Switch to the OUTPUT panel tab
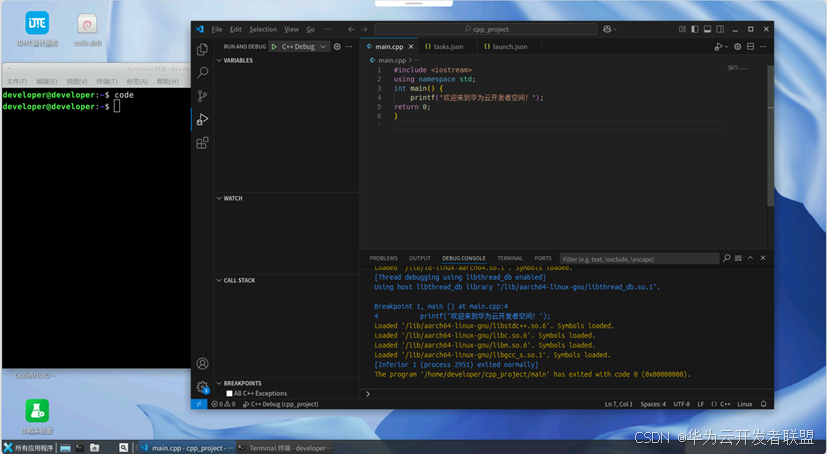This screenshot has height=454, width=827. click(420, 258)
